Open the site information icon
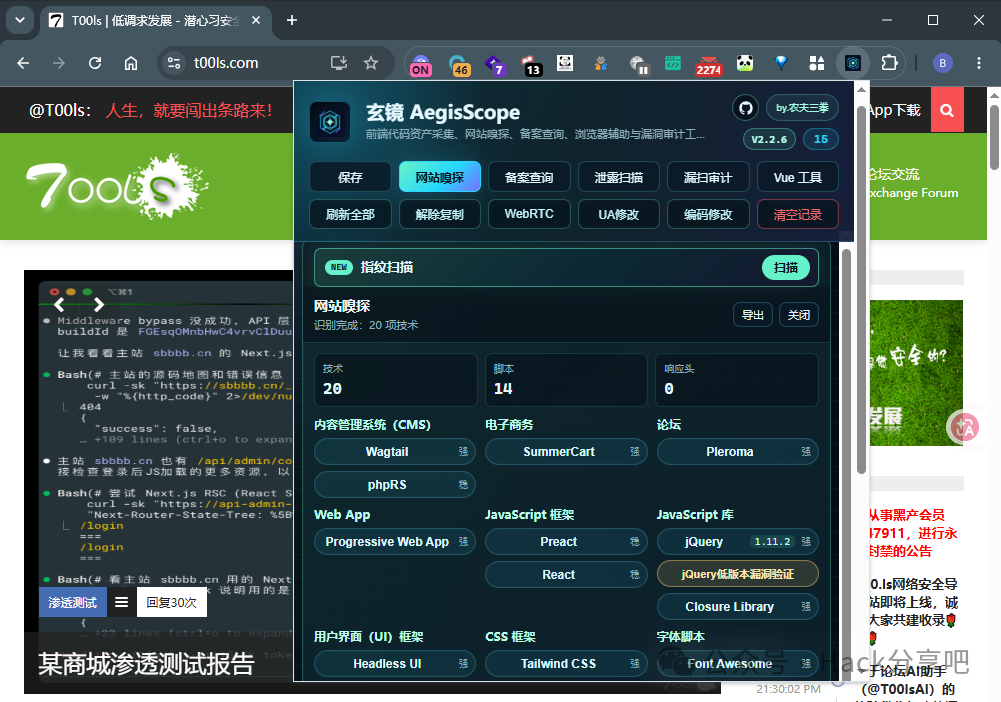Viewport: 1001px width, 702px height. click(x=174, y=63)
